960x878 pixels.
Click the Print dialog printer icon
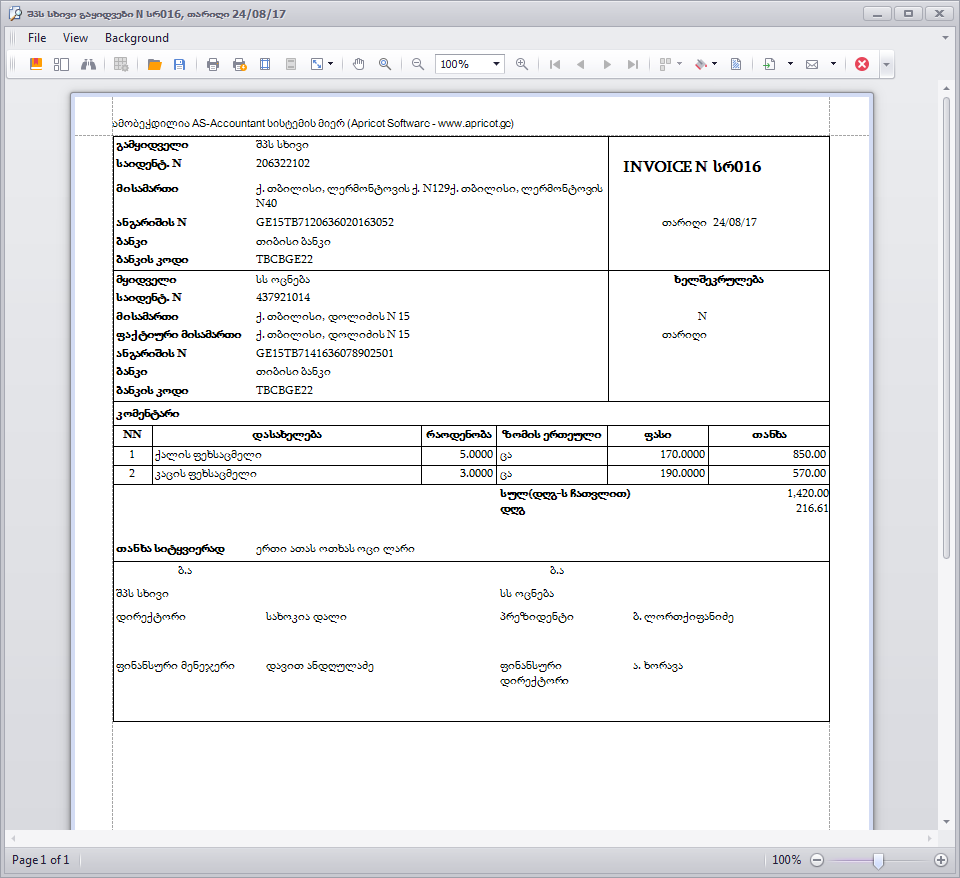(x=213, y=64)
